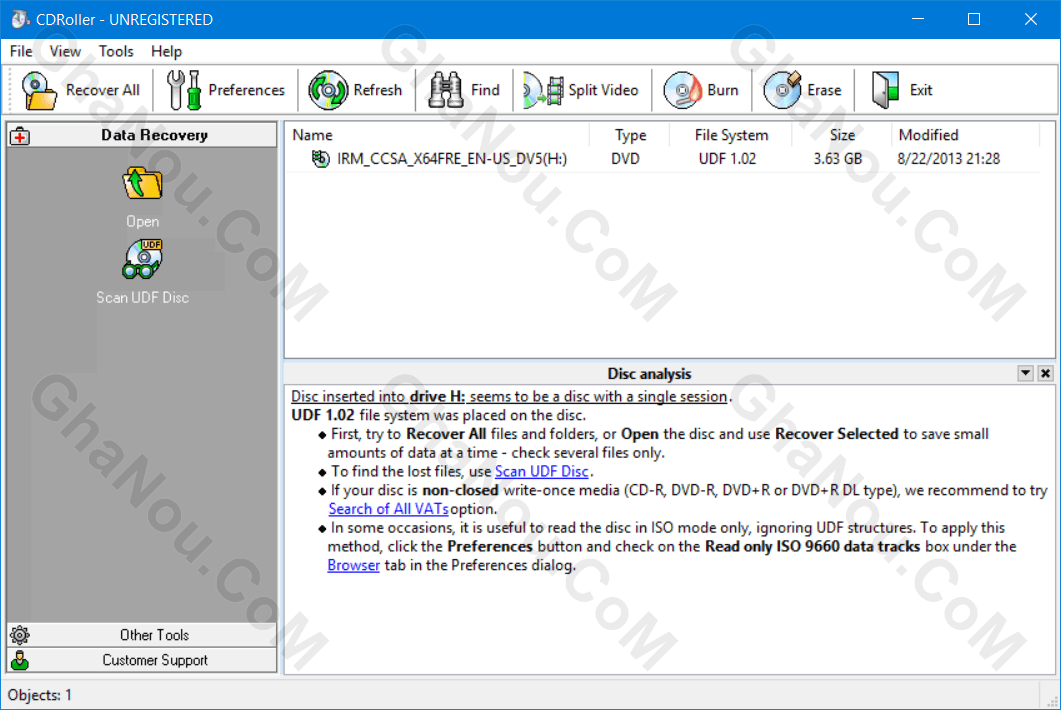
Task: Open the Disc analysis pane dropdown arrow
Action: [x=1025, y=373]
